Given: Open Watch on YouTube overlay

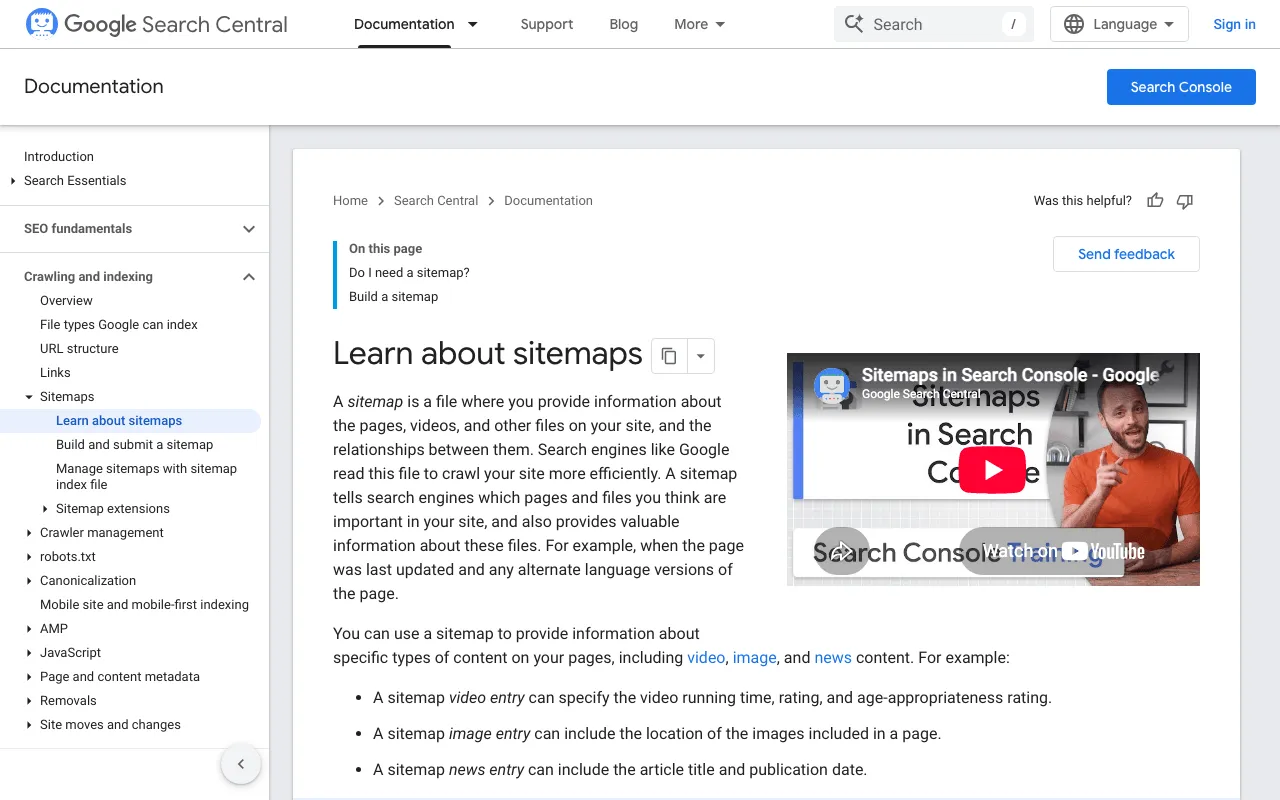Looking at the screenshot, I should click(x=1062, y=551).
